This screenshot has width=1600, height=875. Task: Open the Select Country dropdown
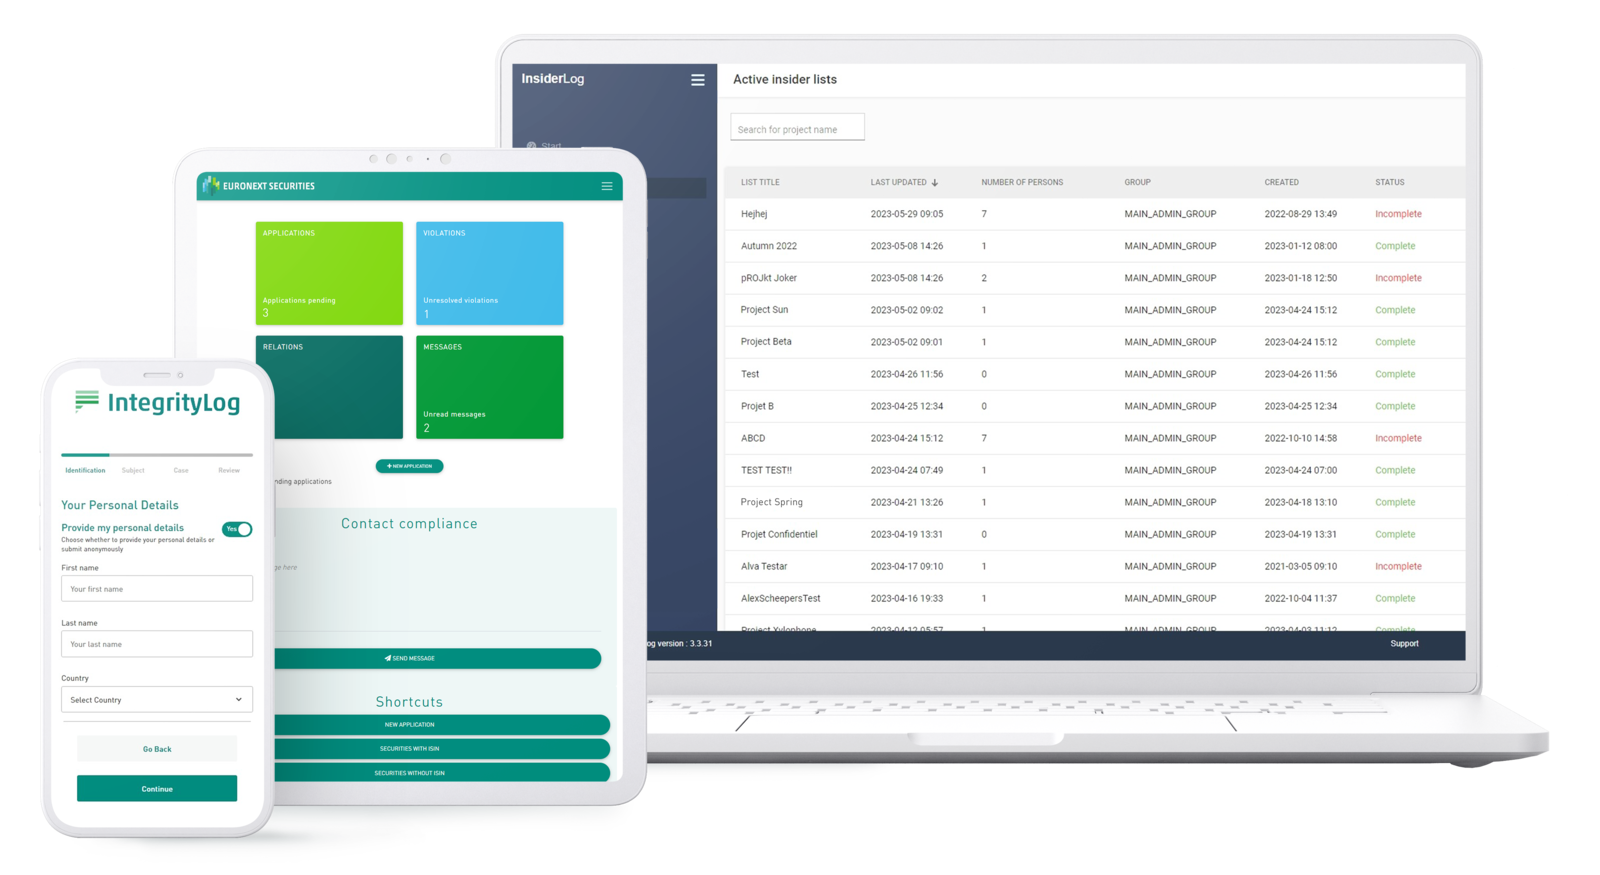coord(157,700)
